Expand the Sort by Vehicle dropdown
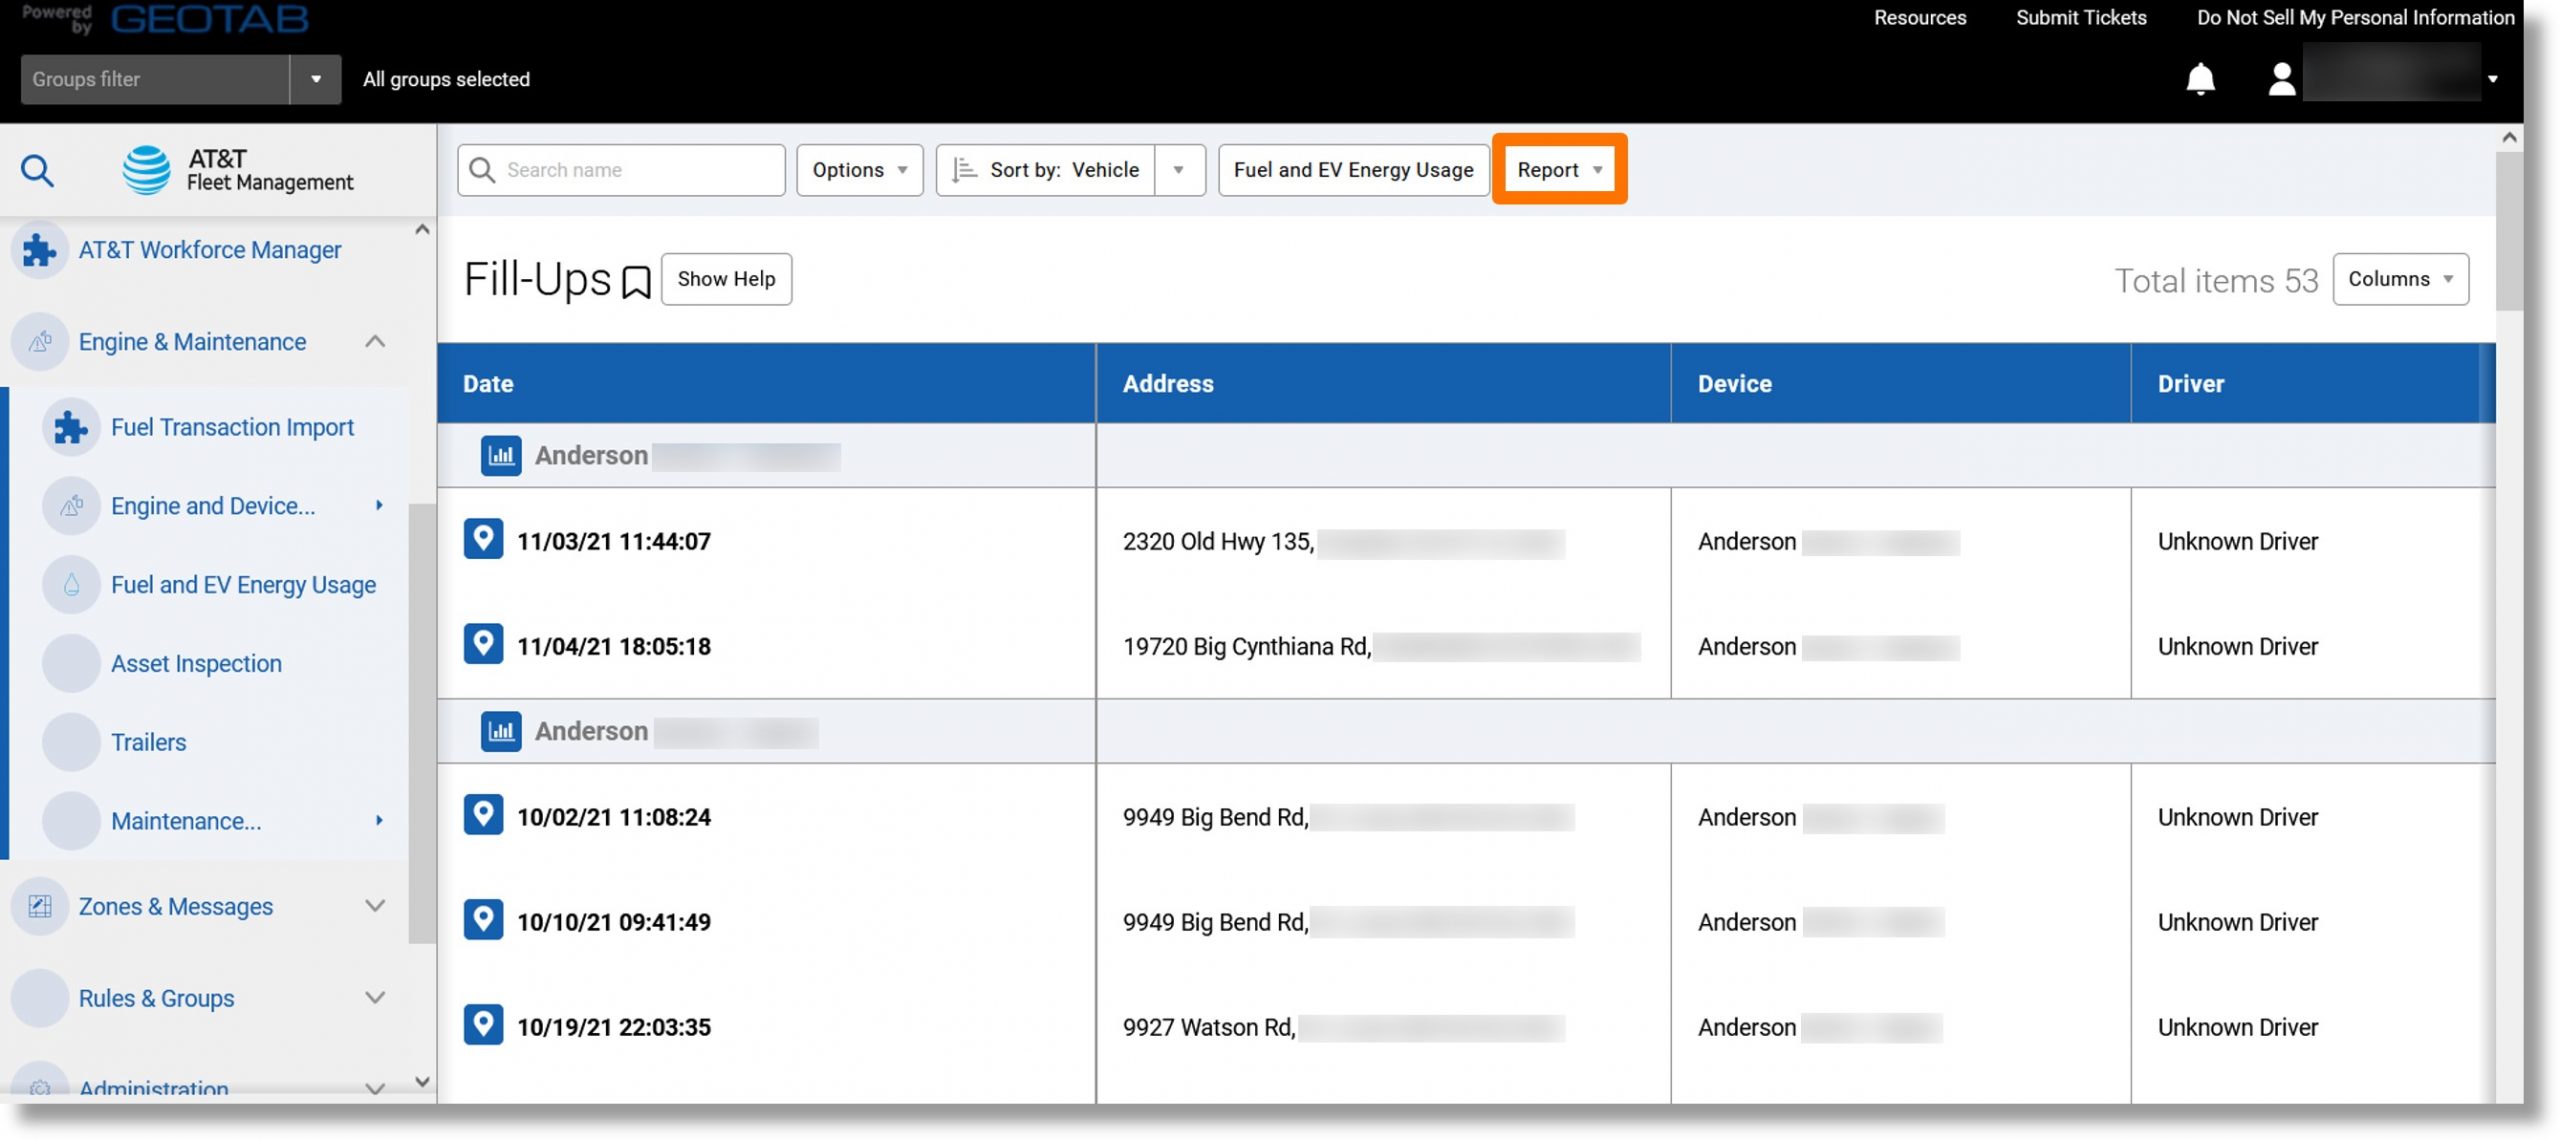 point(1179,168)
